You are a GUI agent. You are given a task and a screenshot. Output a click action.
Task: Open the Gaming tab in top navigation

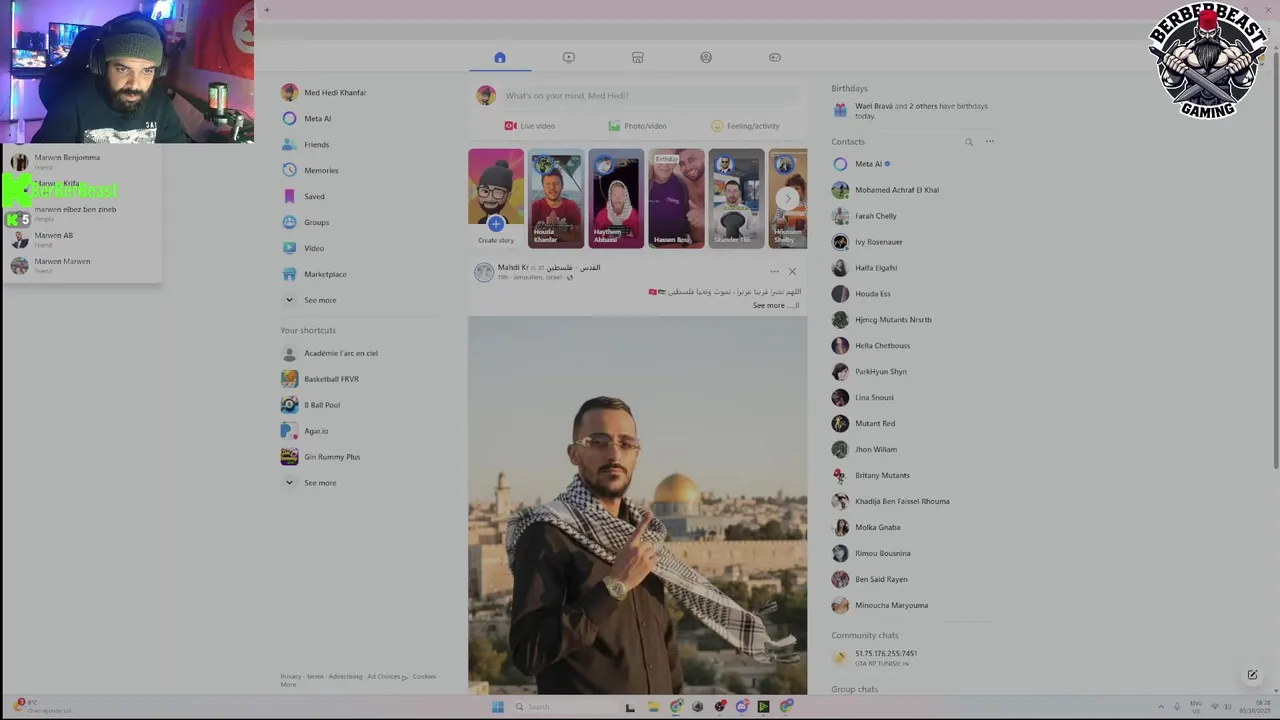774,57
